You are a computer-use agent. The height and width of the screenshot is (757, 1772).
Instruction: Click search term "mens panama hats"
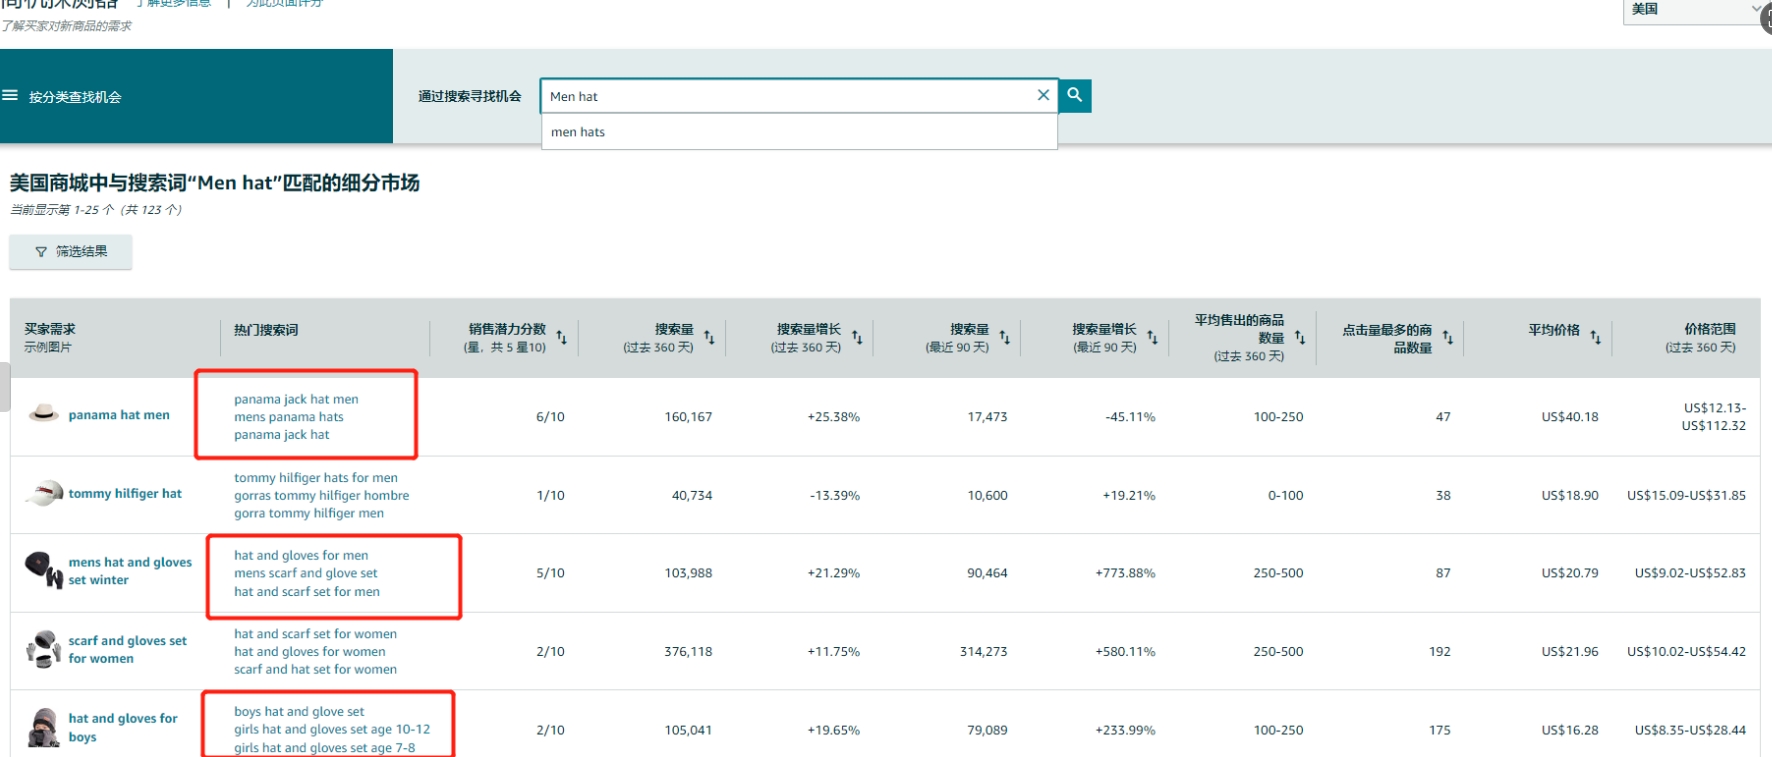[289, 417]
